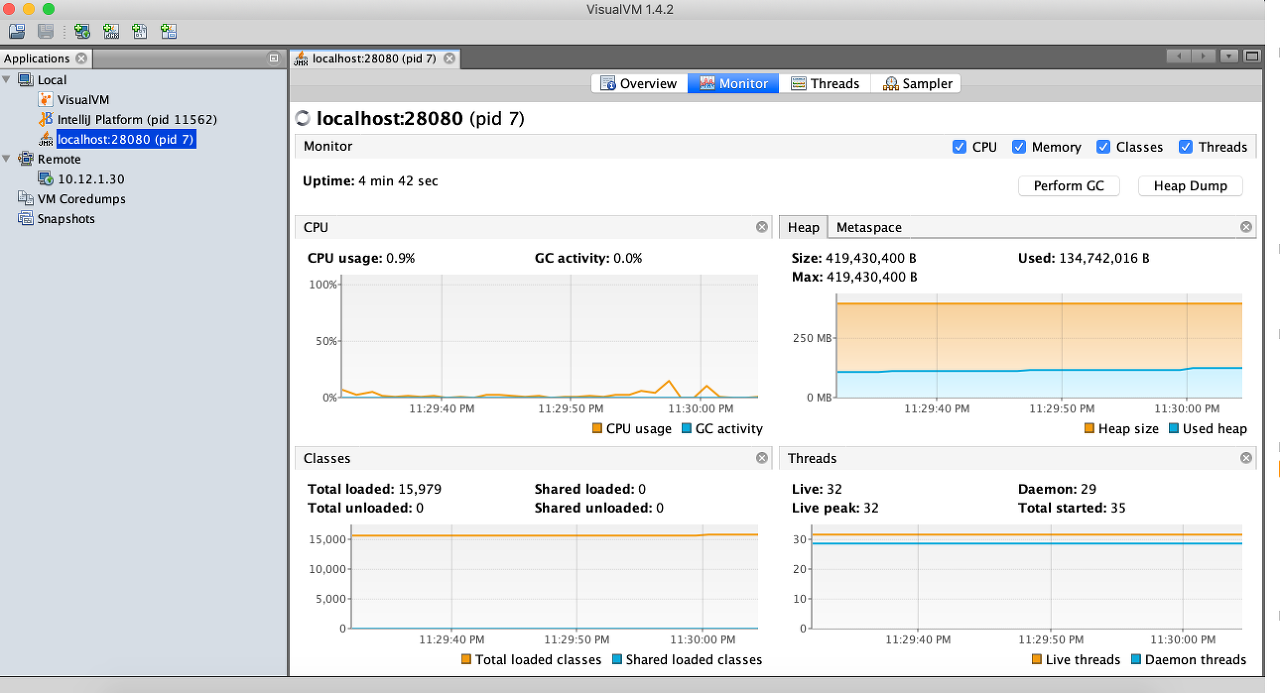1280x693 pixels.
Task: Click the Perform GC button
Action: coord(1069,186)
